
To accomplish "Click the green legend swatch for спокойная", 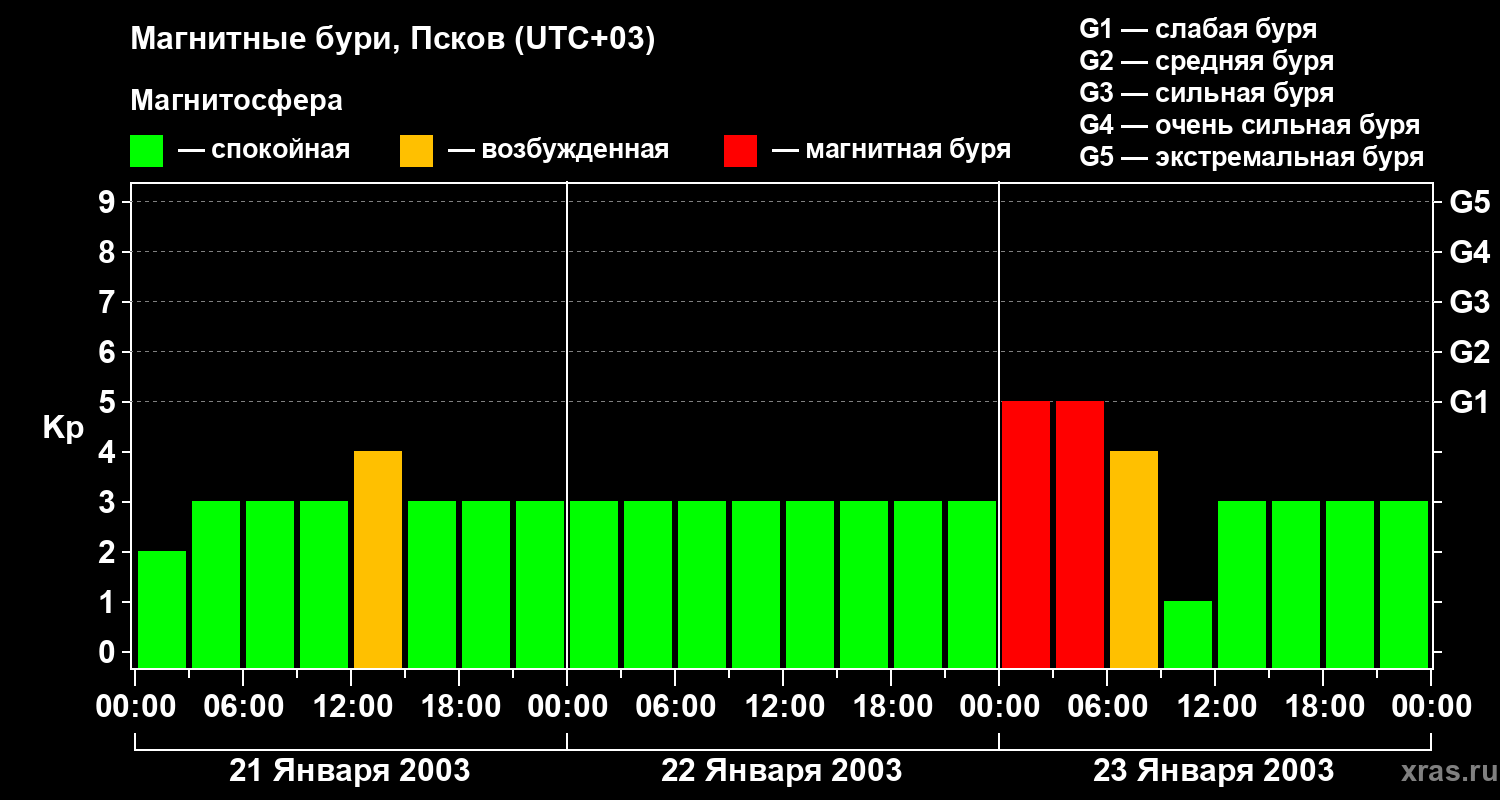I will 146,151.
